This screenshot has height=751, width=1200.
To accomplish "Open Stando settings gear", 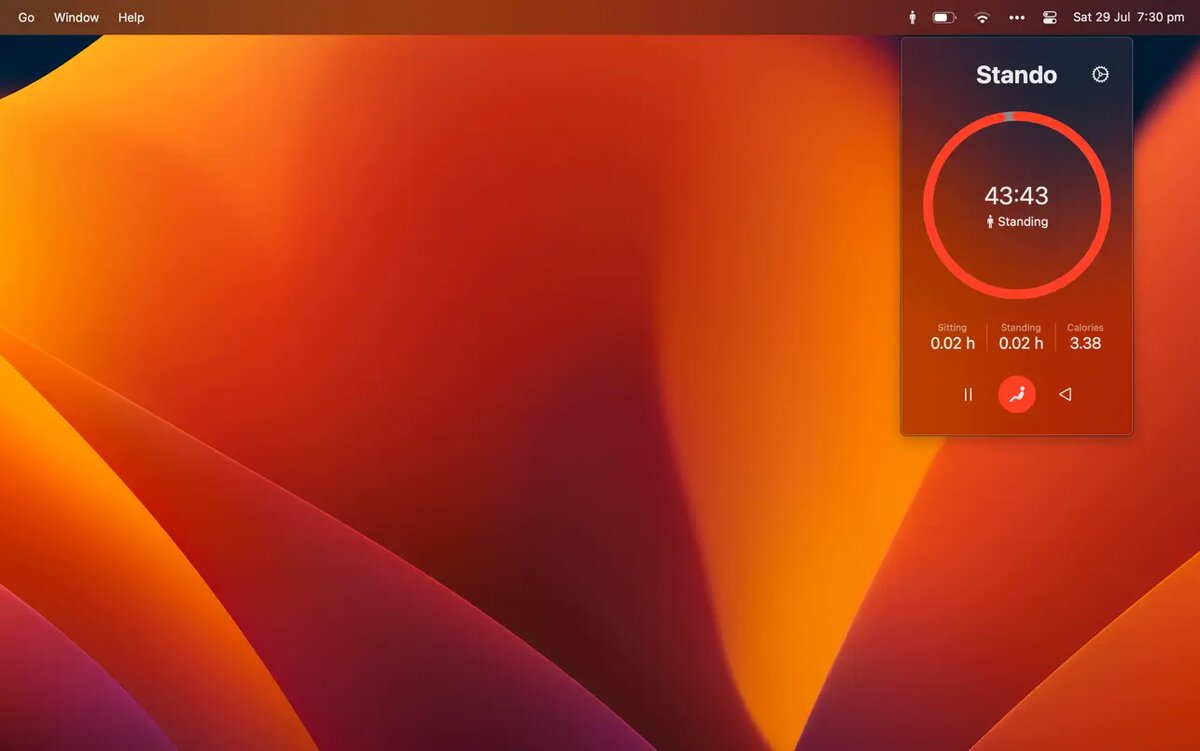I will click(1100, 74).
